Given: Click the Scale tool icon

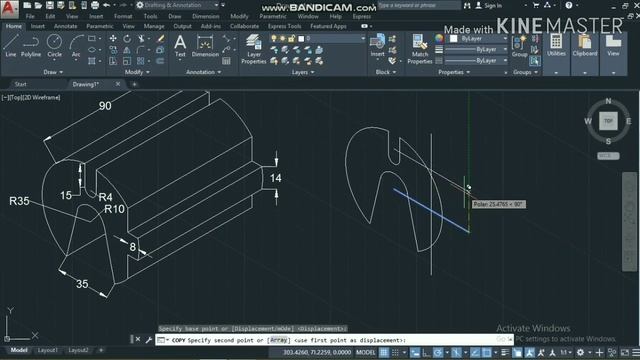Looking at the screenshot, I should pos(127,61).
